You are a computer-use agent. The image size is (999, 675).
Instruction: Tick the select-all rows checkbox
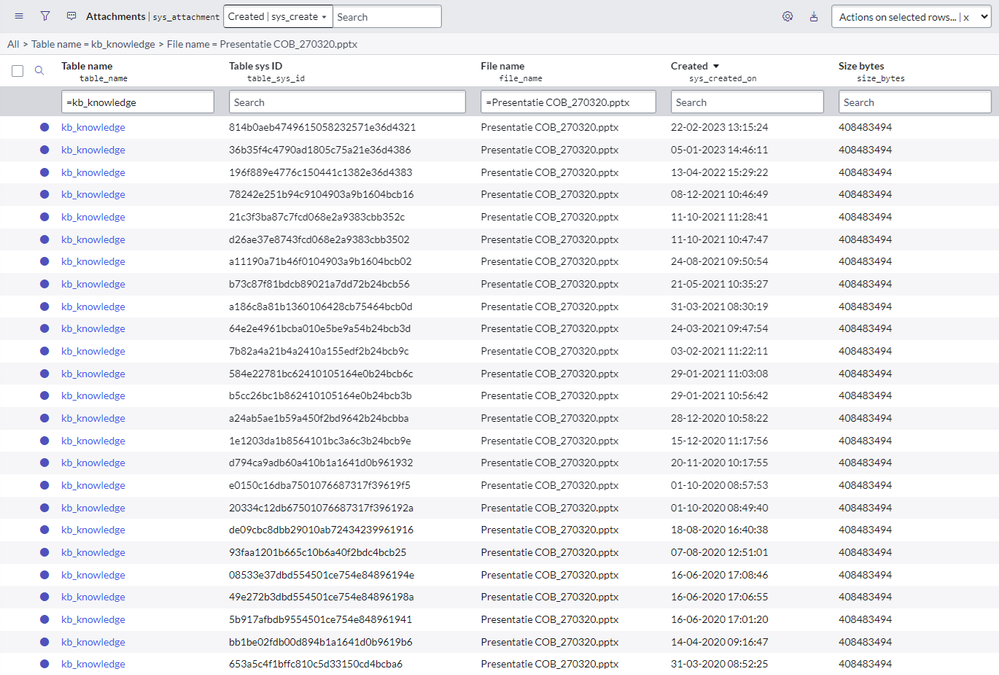click(x=18, y=71)
